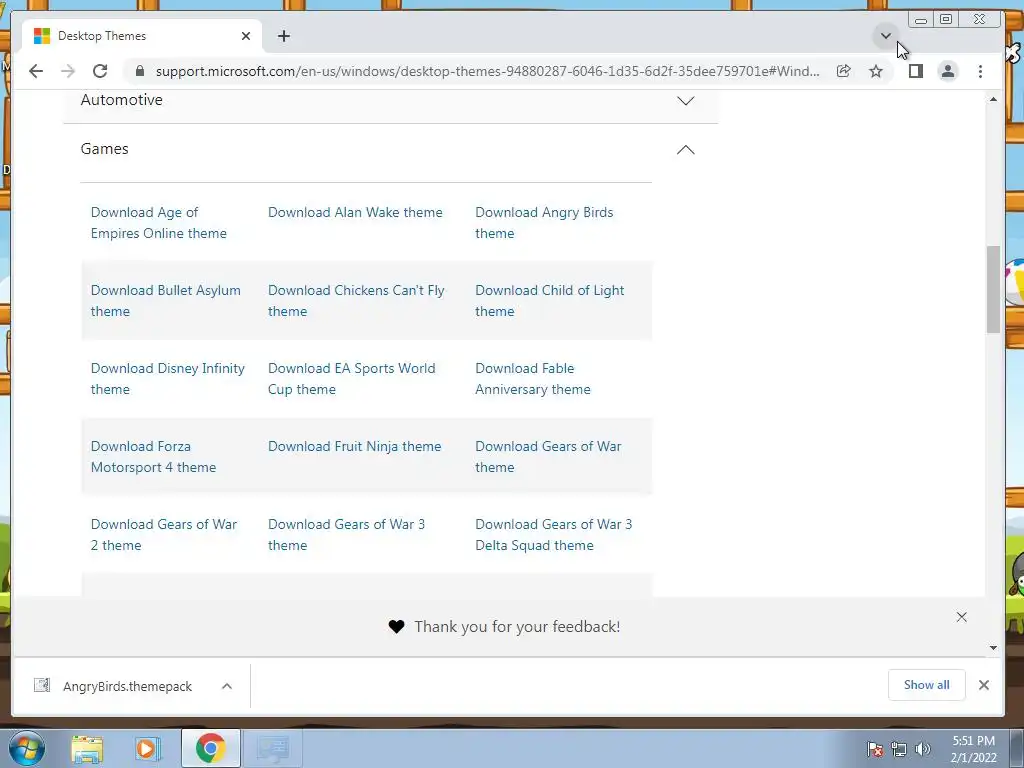
Task: Reload the page with the refresh icon
Action: [x=100, y=71]
